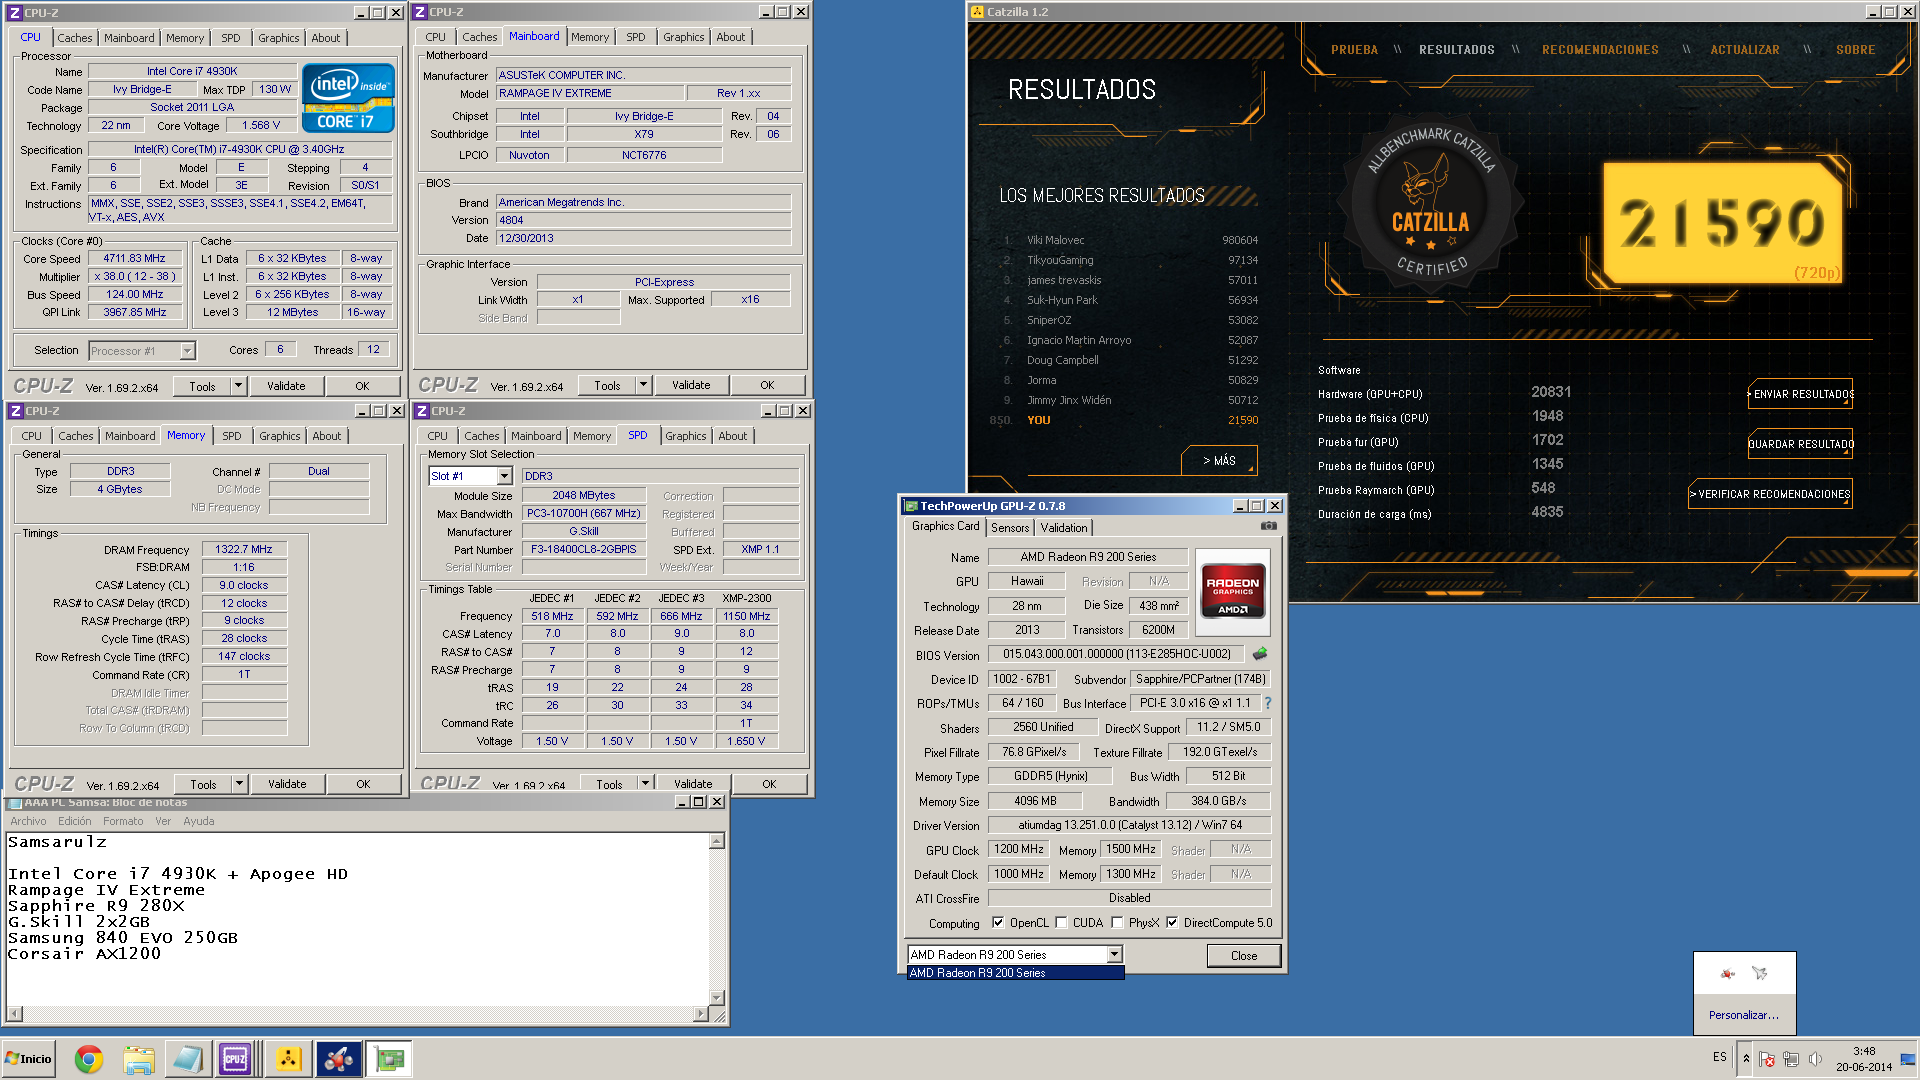Click the molecule icon in tray popup
This screenshot has width=1920, height=1080.
pyautogui.click(x=1728, y=973)
